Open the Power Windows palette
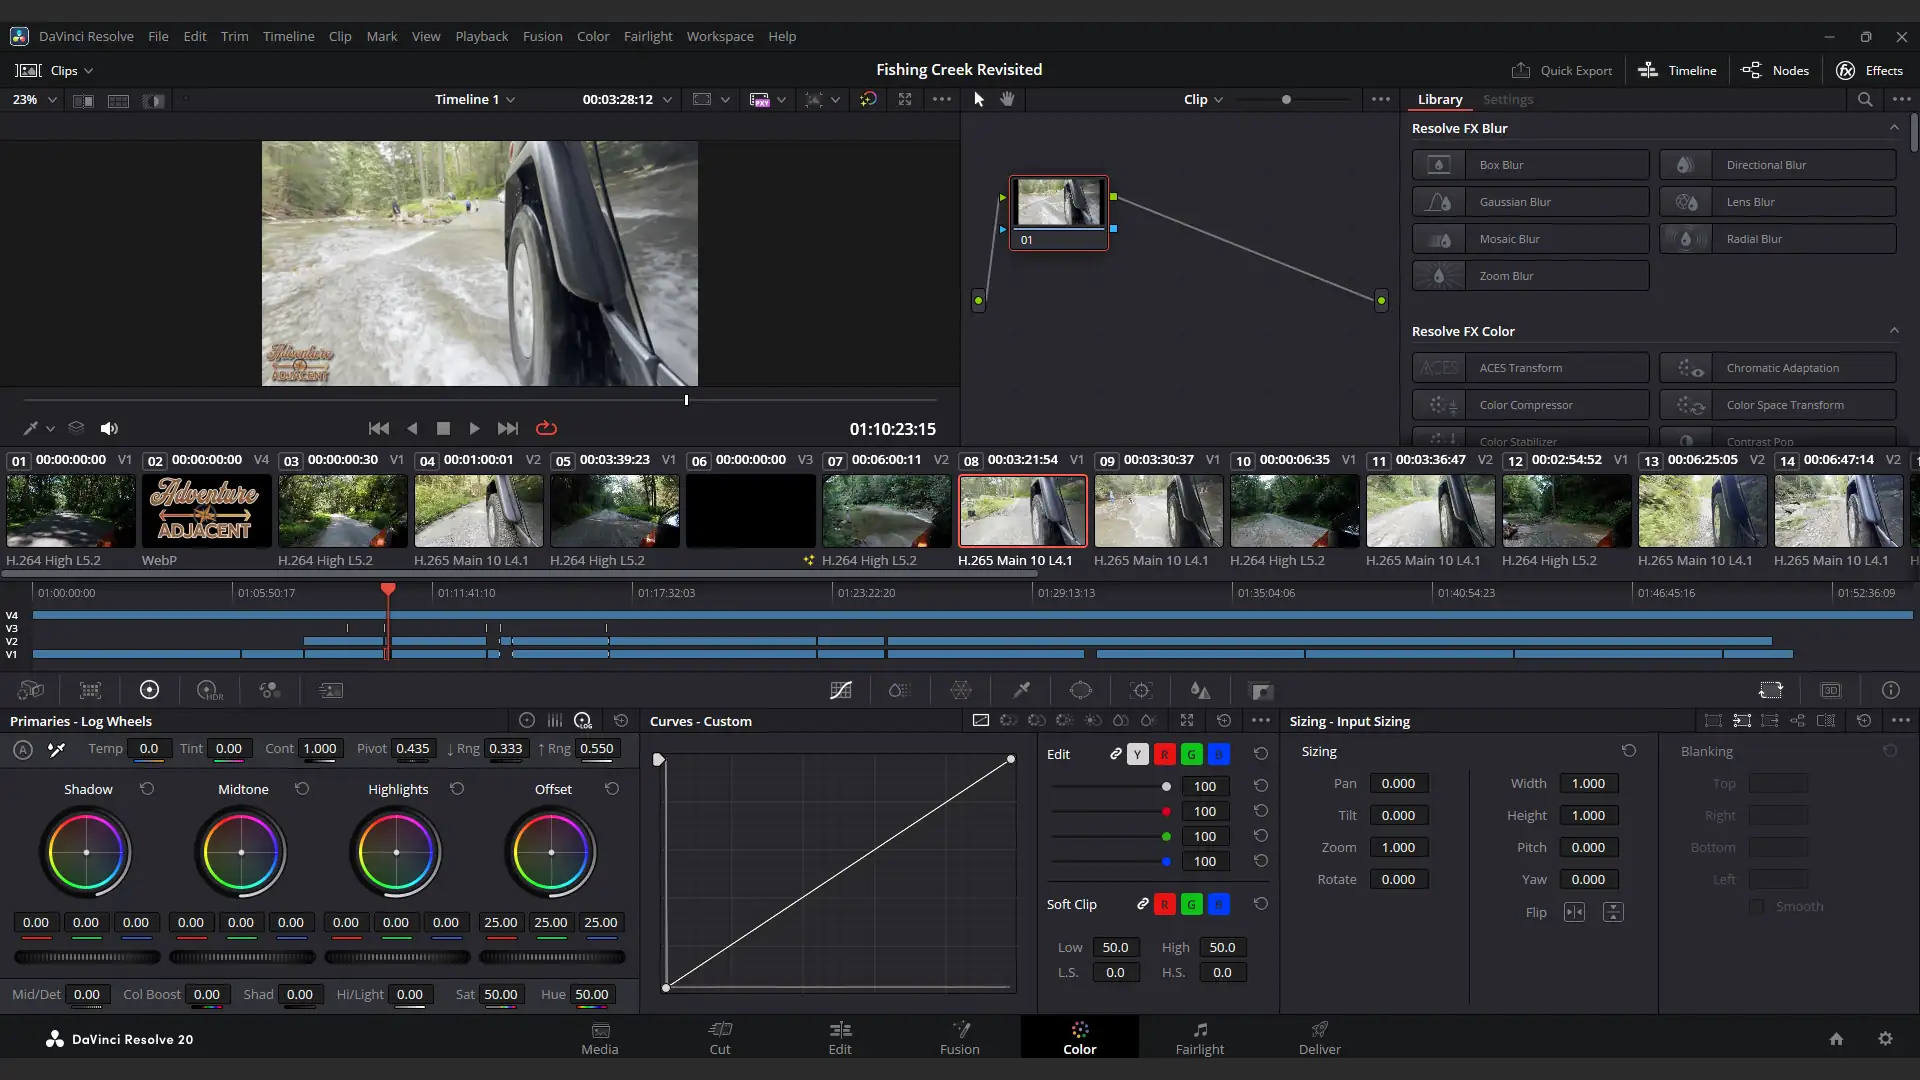 coord(1082,690)
